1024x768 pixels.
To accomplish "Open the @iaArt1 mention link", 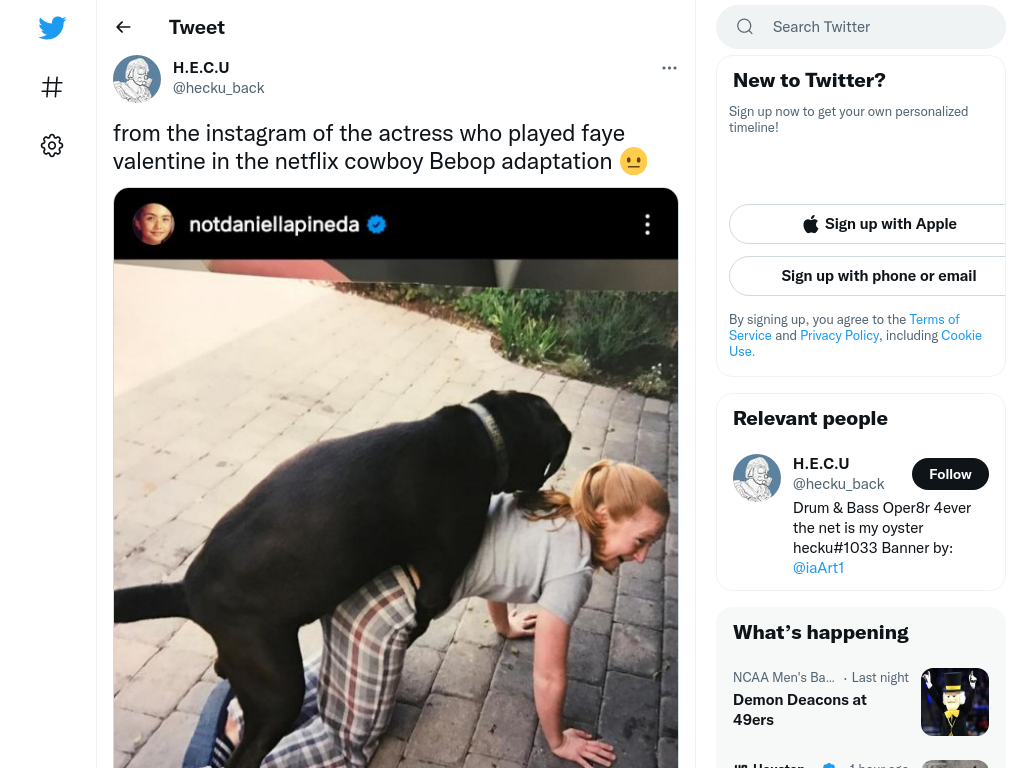I will (818, 568).
